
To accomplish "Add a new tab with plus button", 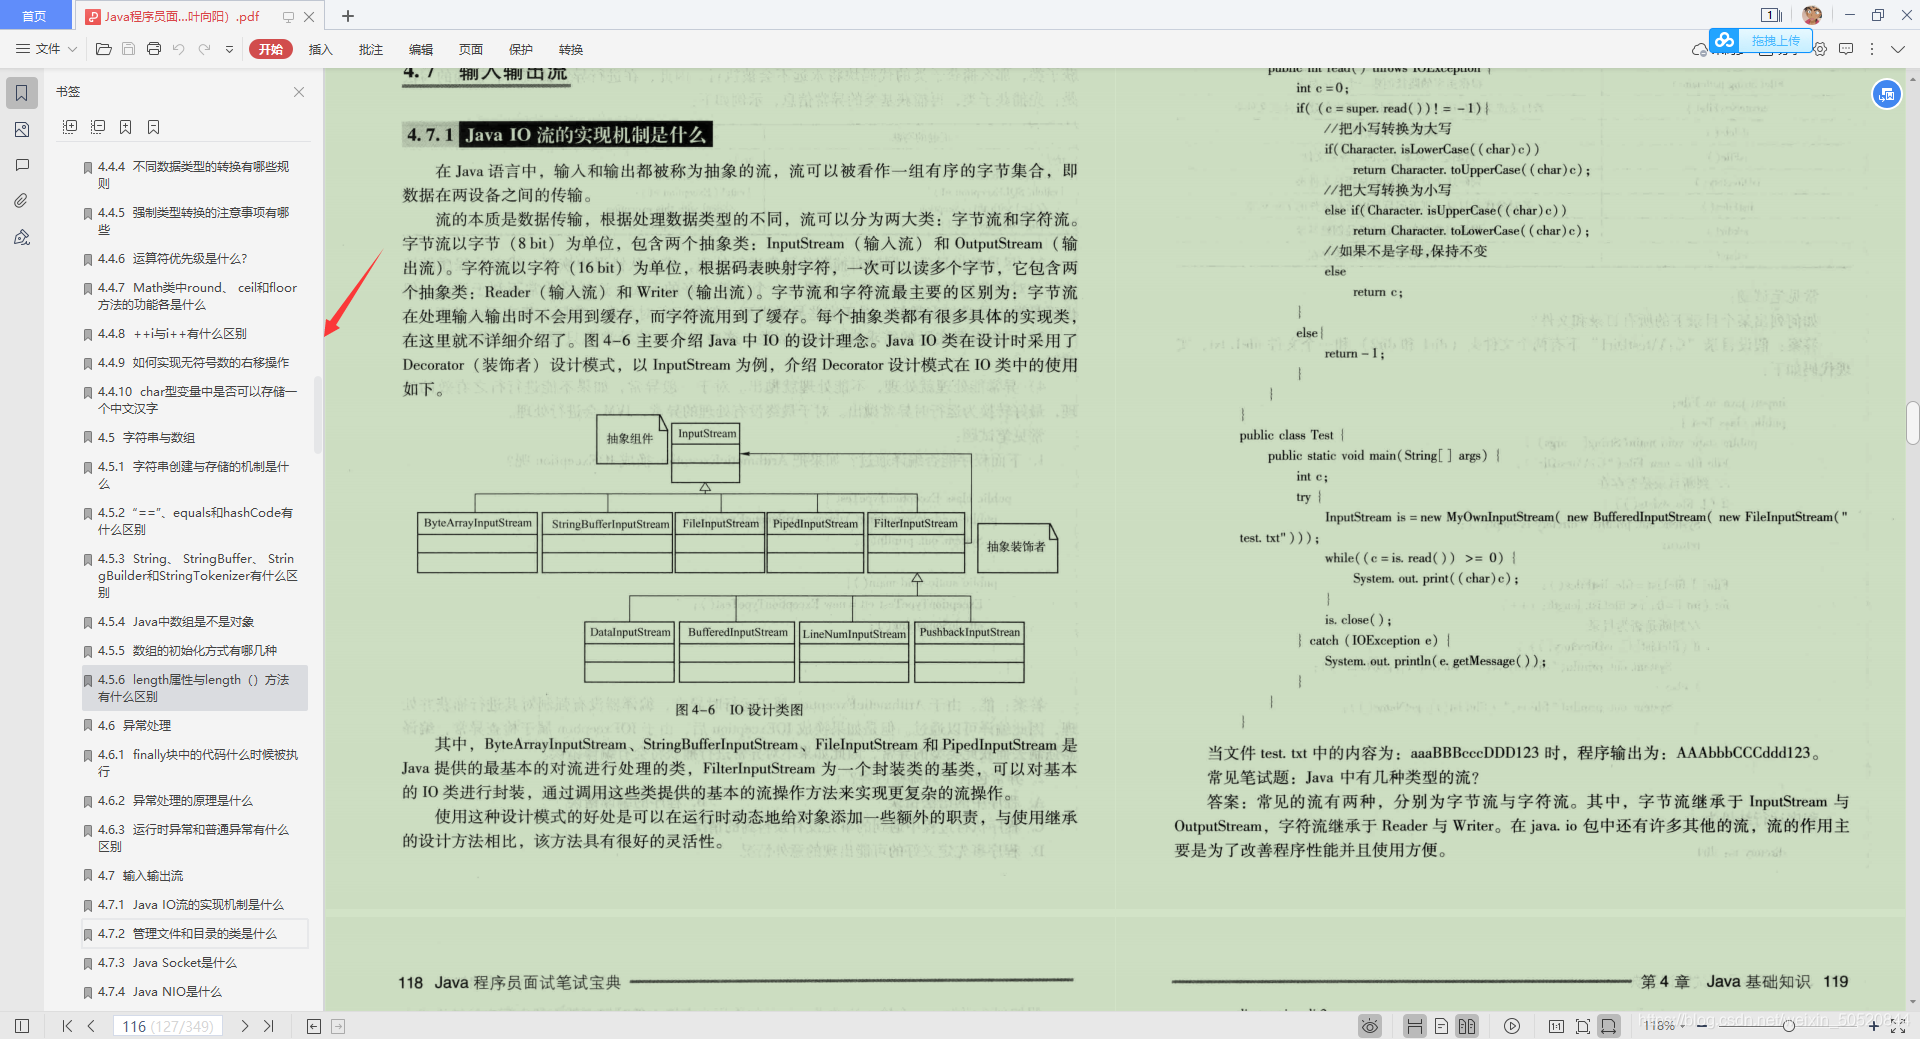I will pyautogui.click(x=348, y=16).
